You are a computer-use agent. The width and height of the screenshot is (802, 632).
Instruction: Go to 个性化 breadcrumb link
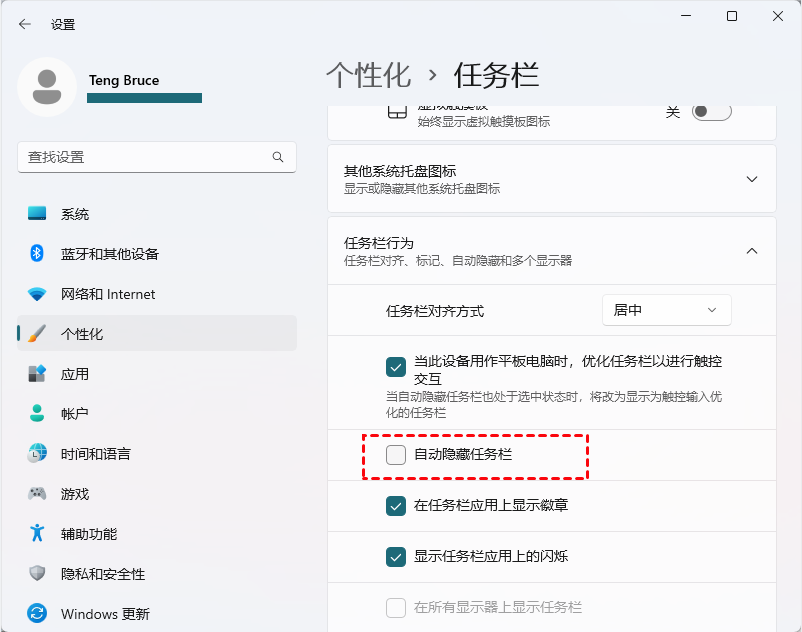point(368,75)
